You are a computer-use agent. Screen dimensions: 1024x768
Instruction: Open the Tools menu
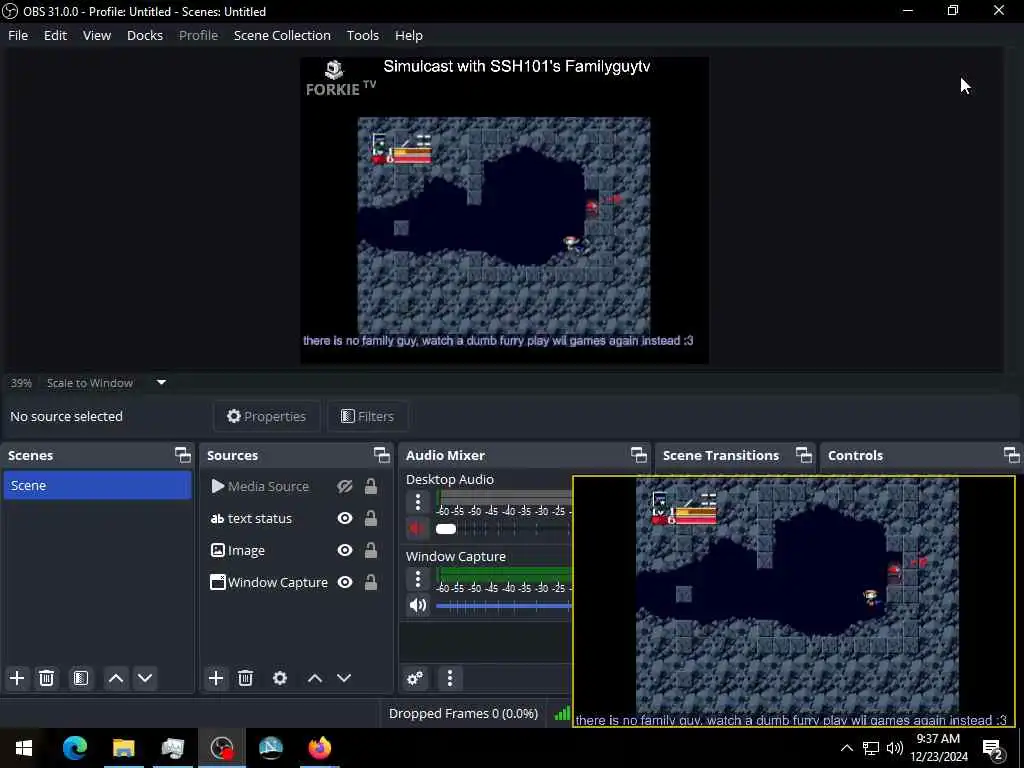point(362,35)
